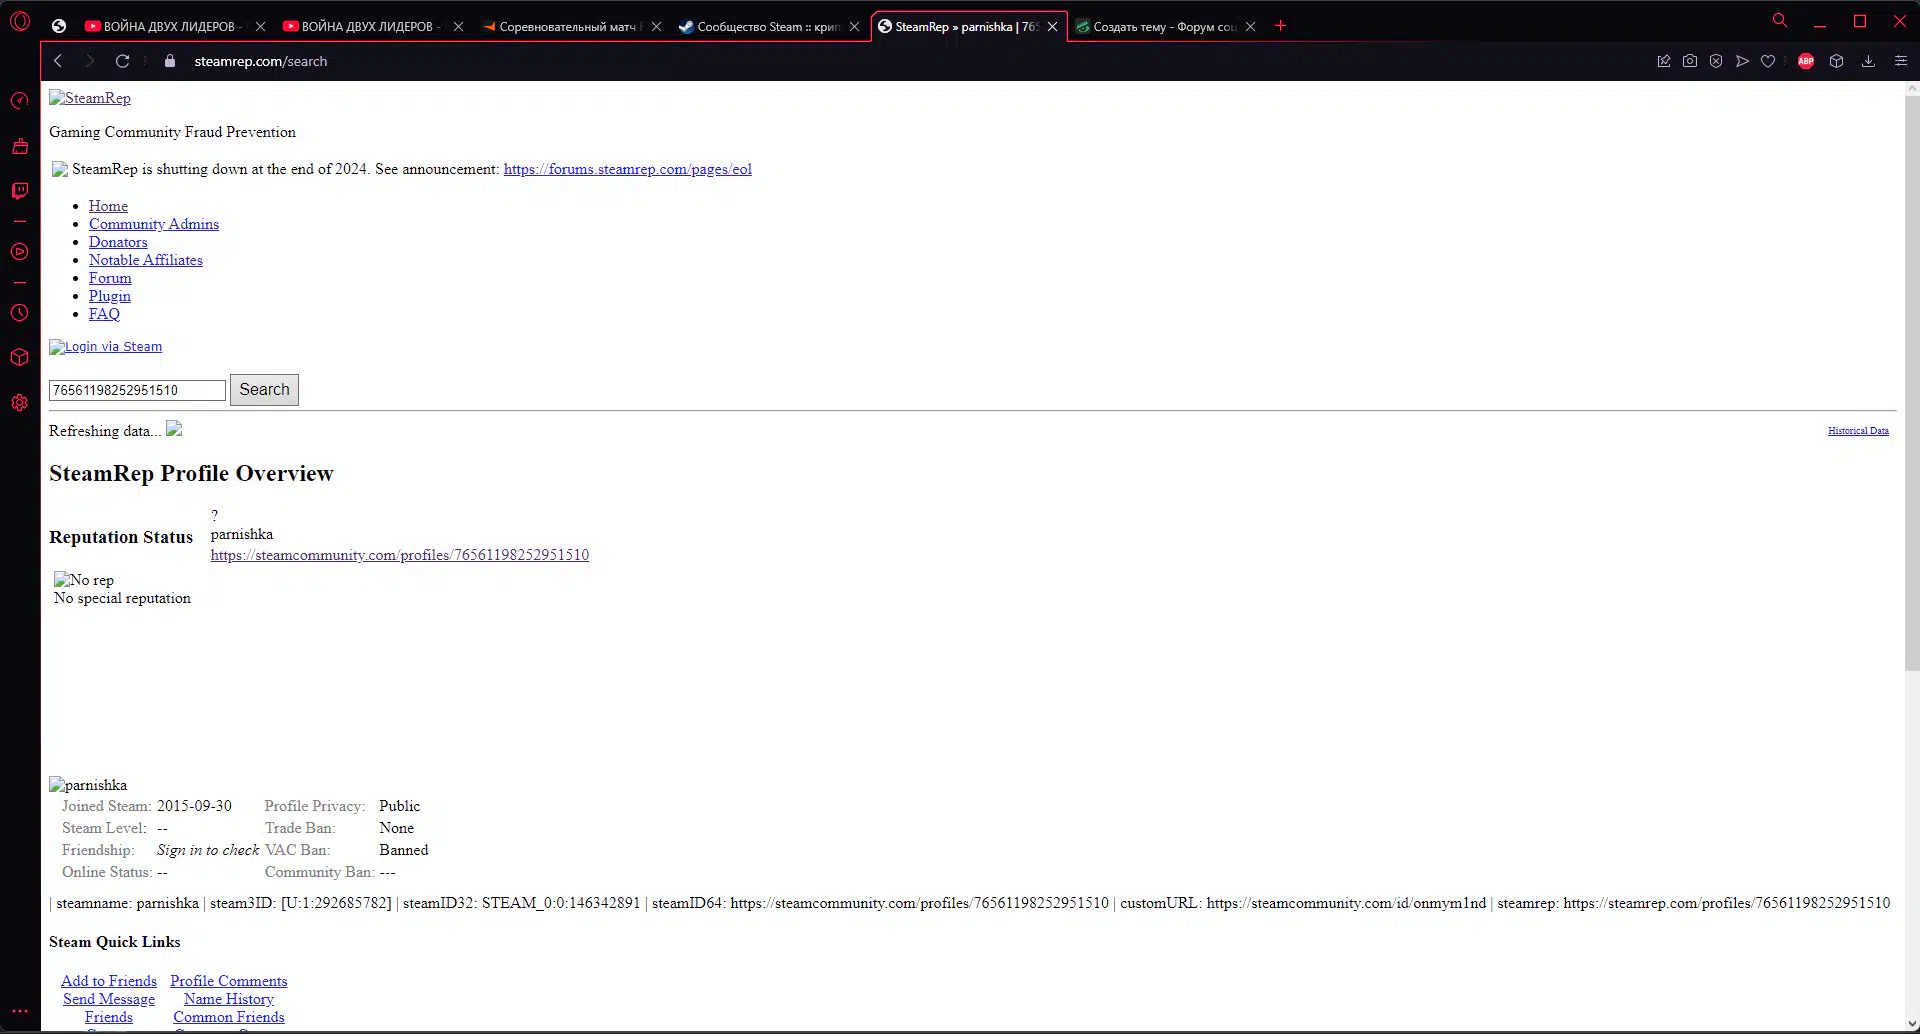
Task: Open the Community Admins link
Action: [154, 224]
